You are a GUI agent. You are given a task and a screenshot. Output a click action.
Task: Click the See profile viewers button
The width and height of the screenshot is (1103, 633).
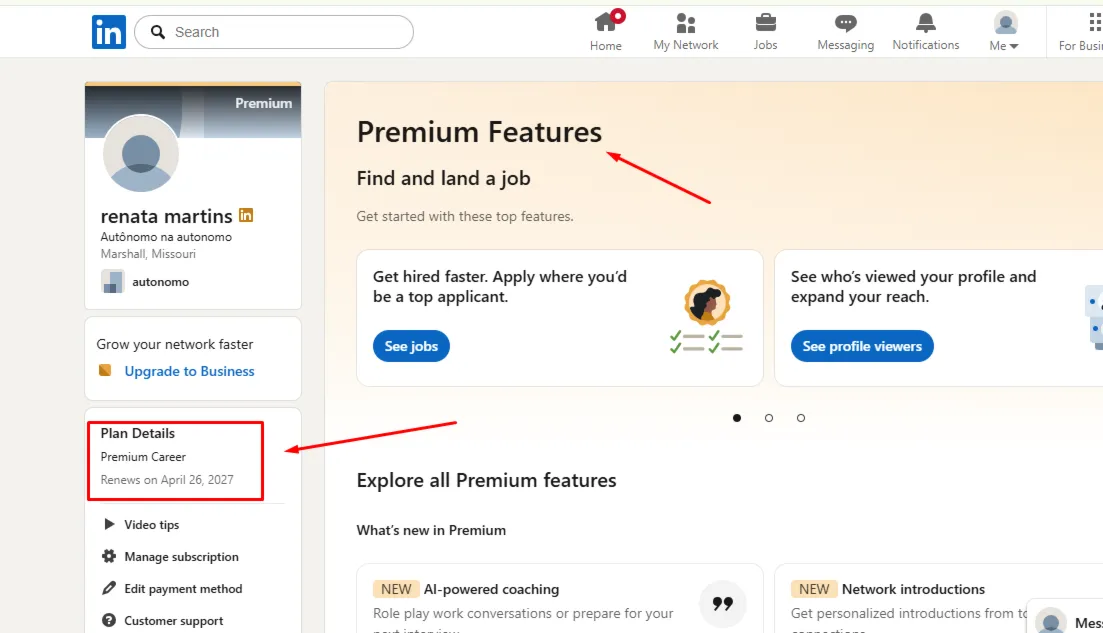862,346
